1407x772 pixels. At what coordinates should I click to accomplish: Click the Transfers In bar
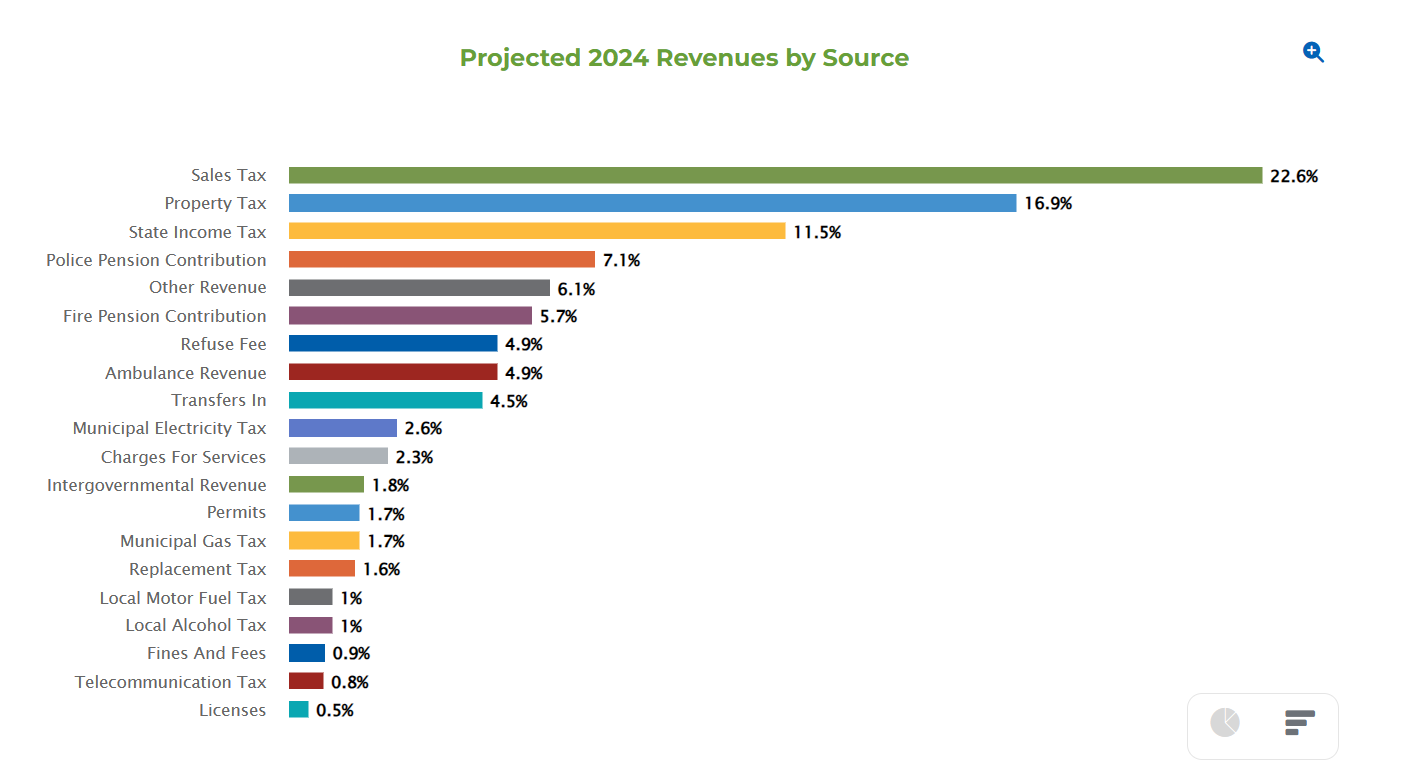click(386, 400)
